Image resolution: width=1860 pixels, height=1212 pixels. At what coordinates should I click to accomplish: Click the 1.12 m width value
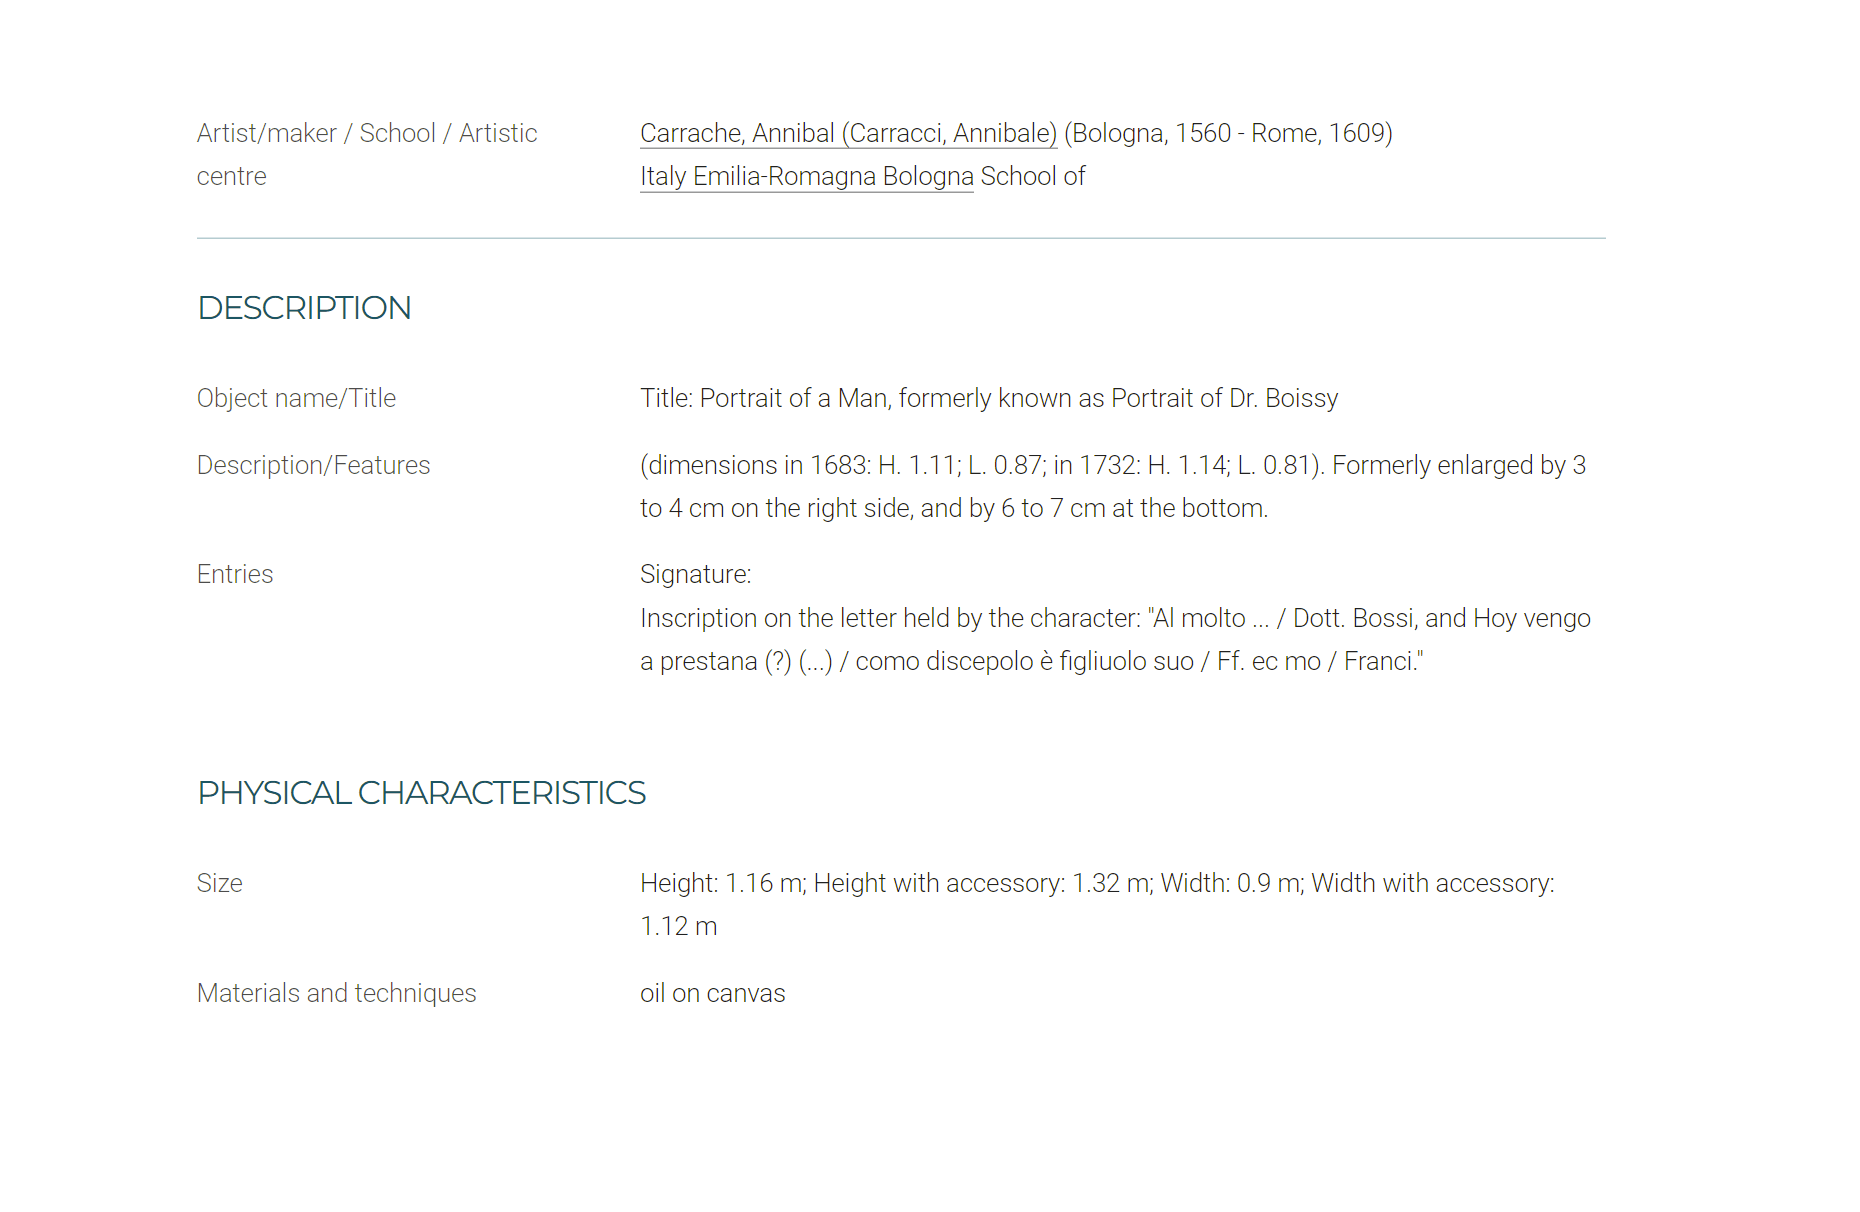(678, 926)
